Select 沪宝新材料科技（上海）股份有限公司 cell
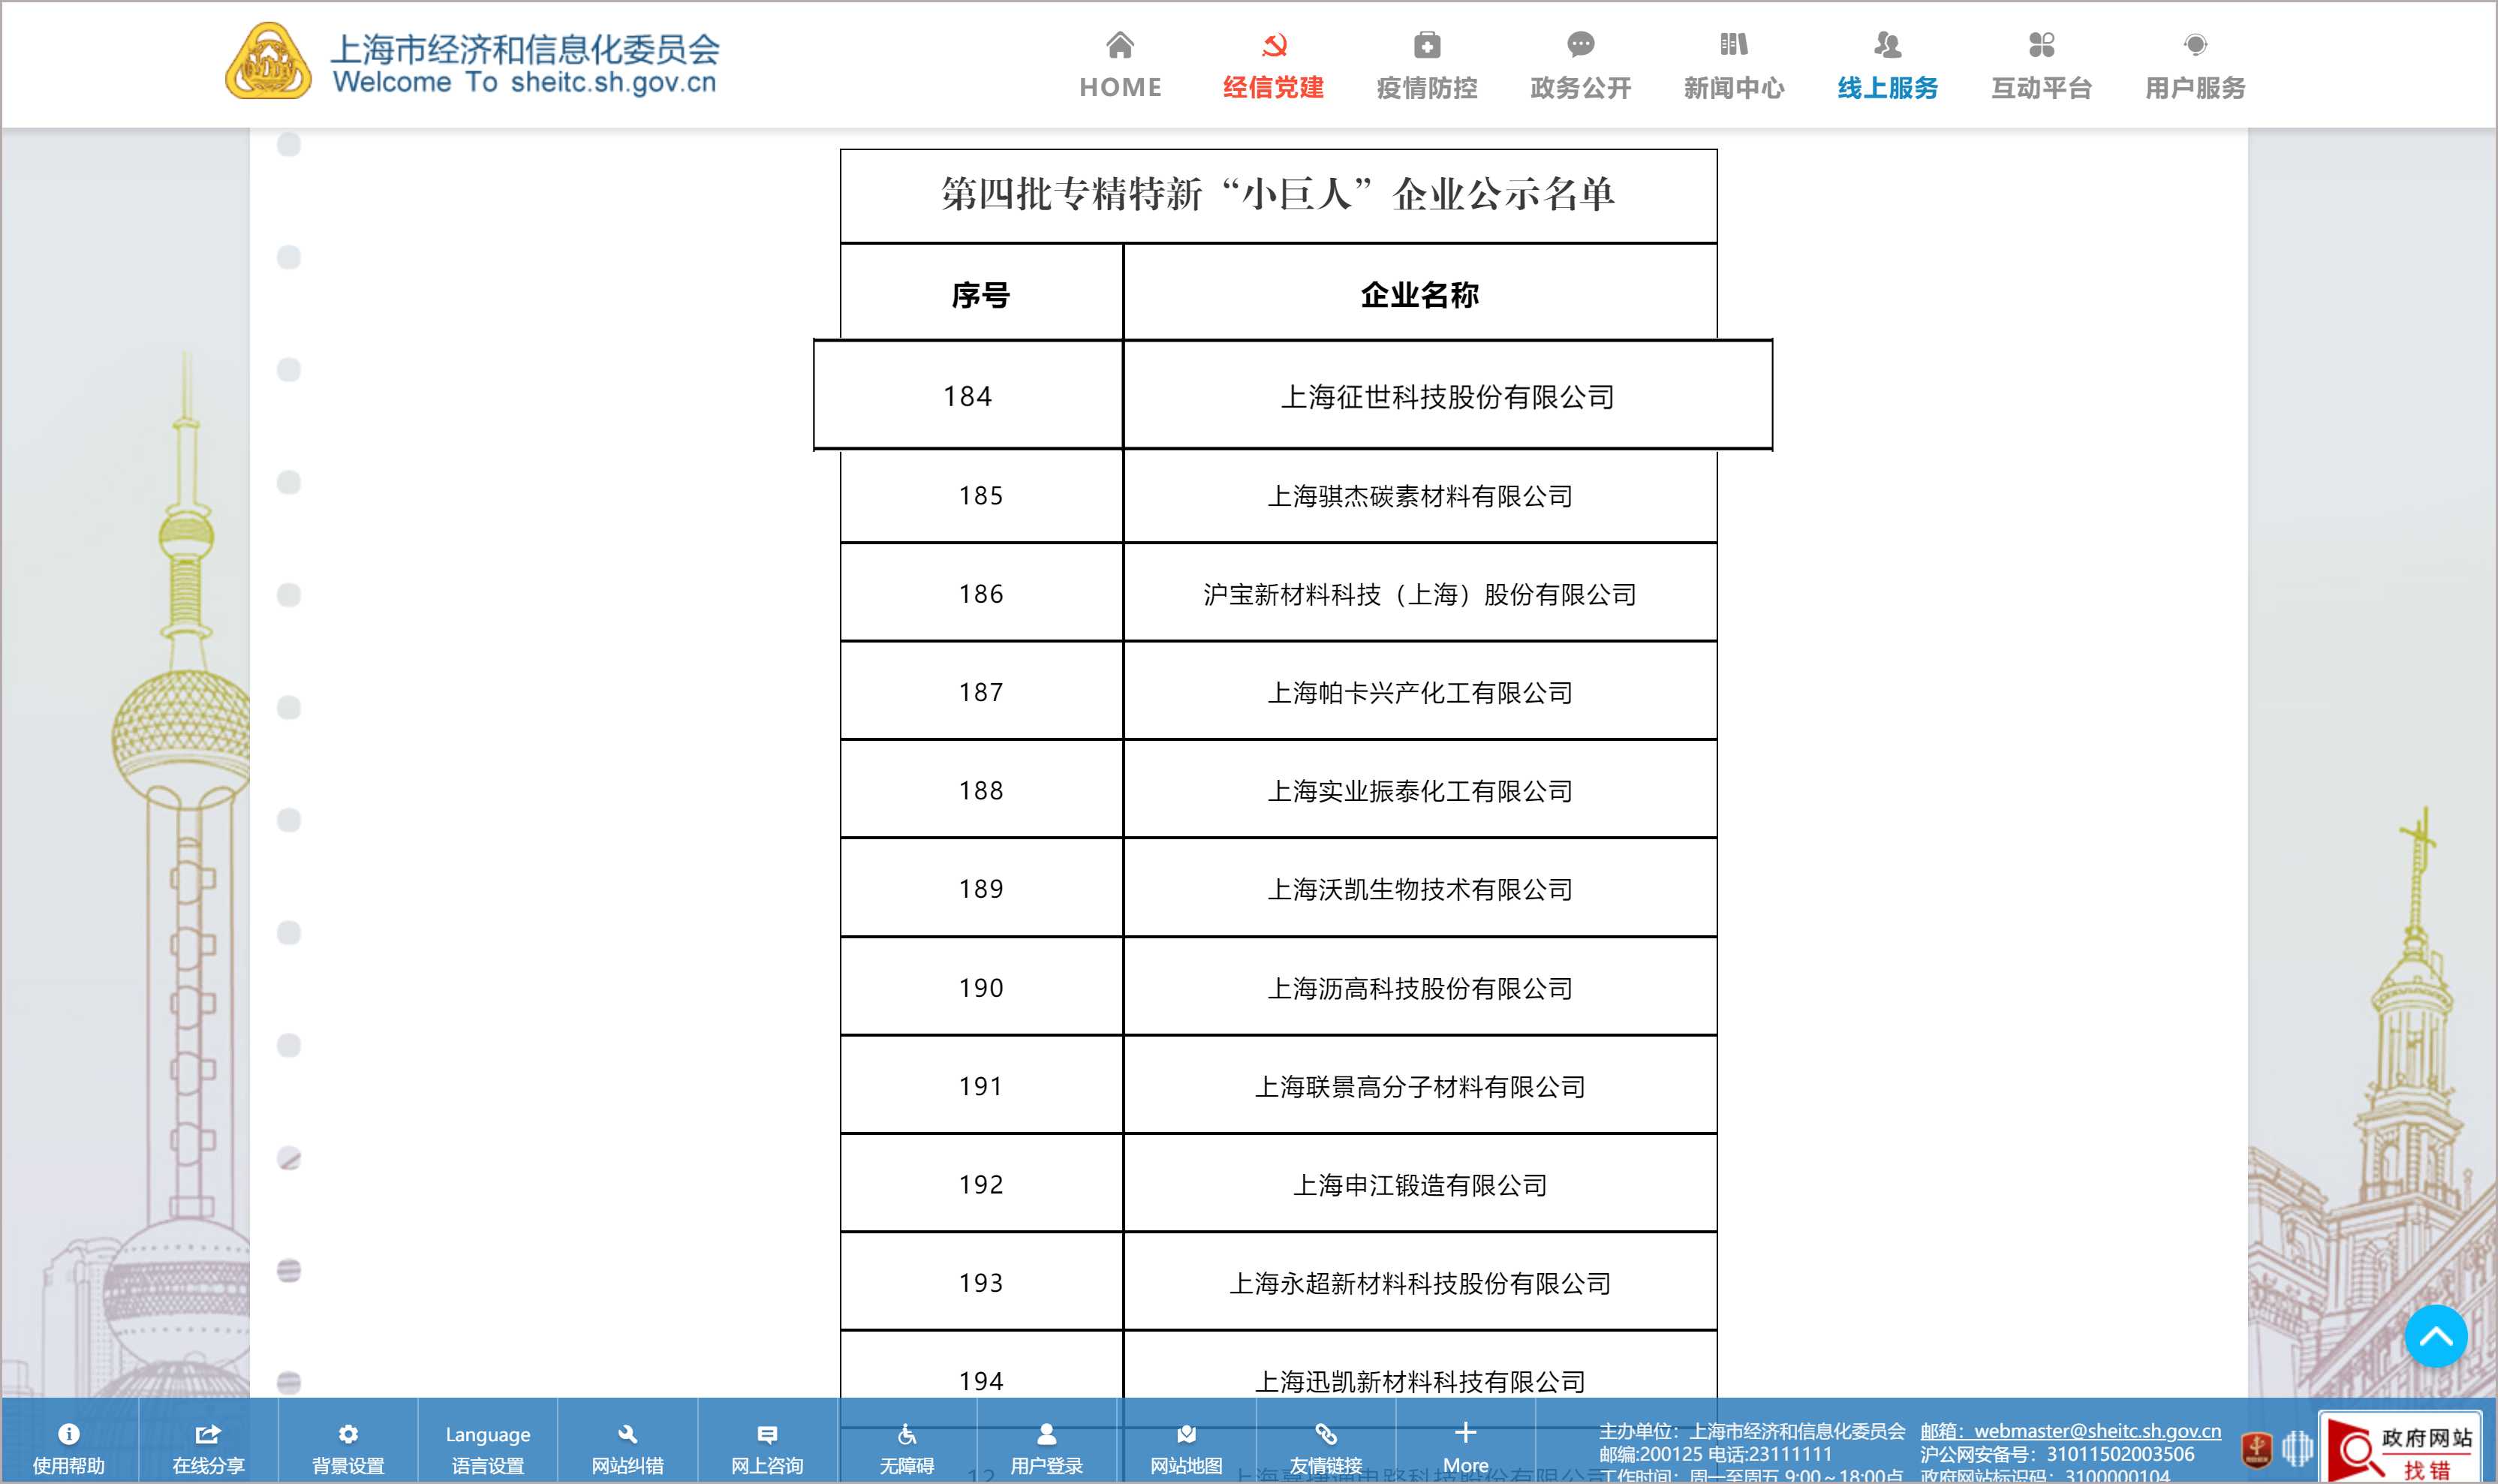The width and height of the screenshot is (2498, 1484). (1420, 594)
